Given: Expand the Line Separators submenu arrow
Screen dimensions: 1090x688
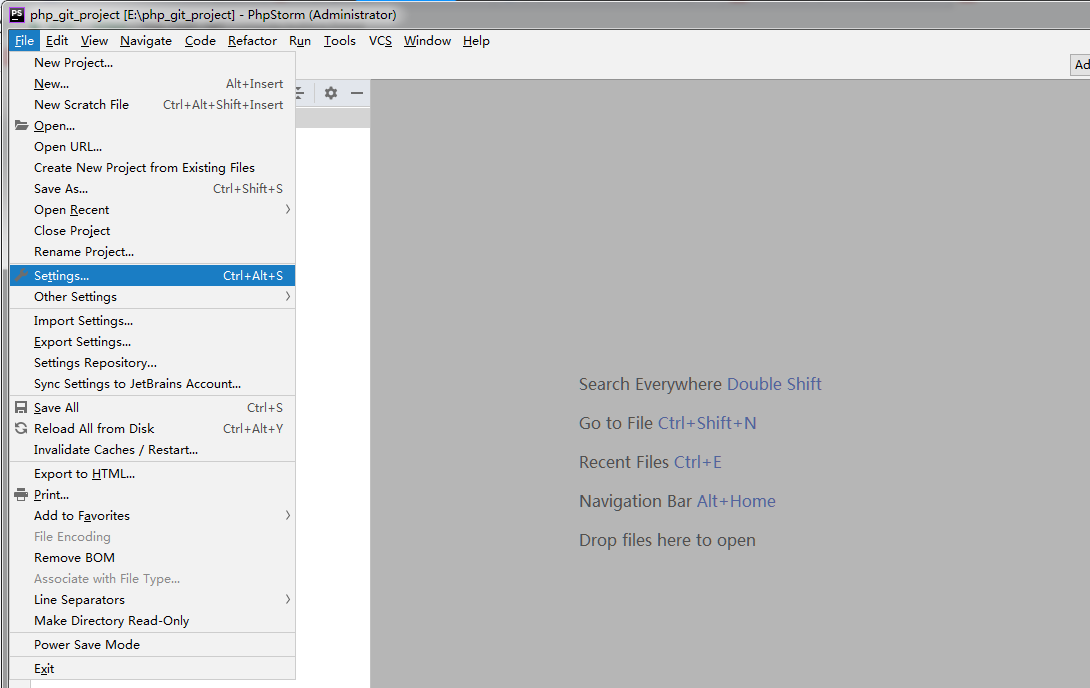Looking at the screenshot, I should click(x=287, y=600).
